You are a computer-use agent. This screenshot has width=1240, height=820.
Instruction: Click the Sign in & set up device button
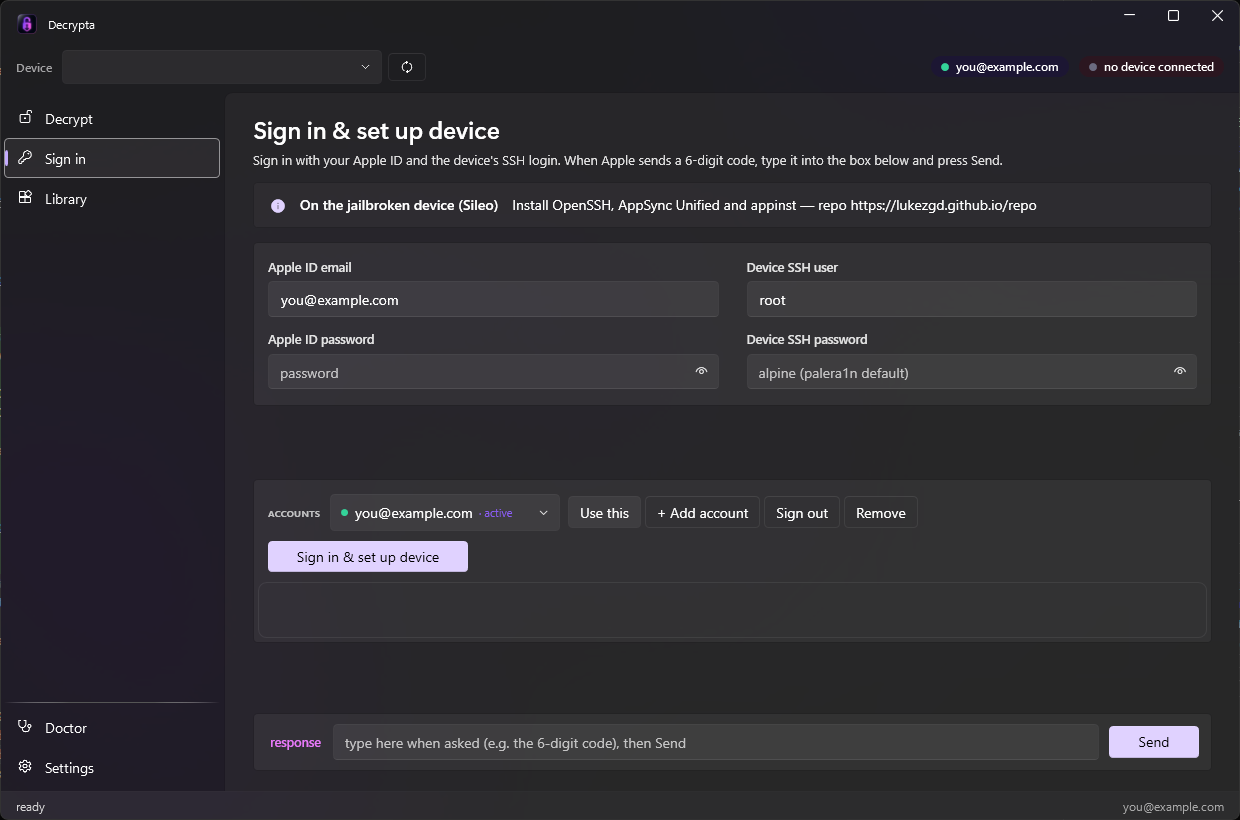[368, 557]
